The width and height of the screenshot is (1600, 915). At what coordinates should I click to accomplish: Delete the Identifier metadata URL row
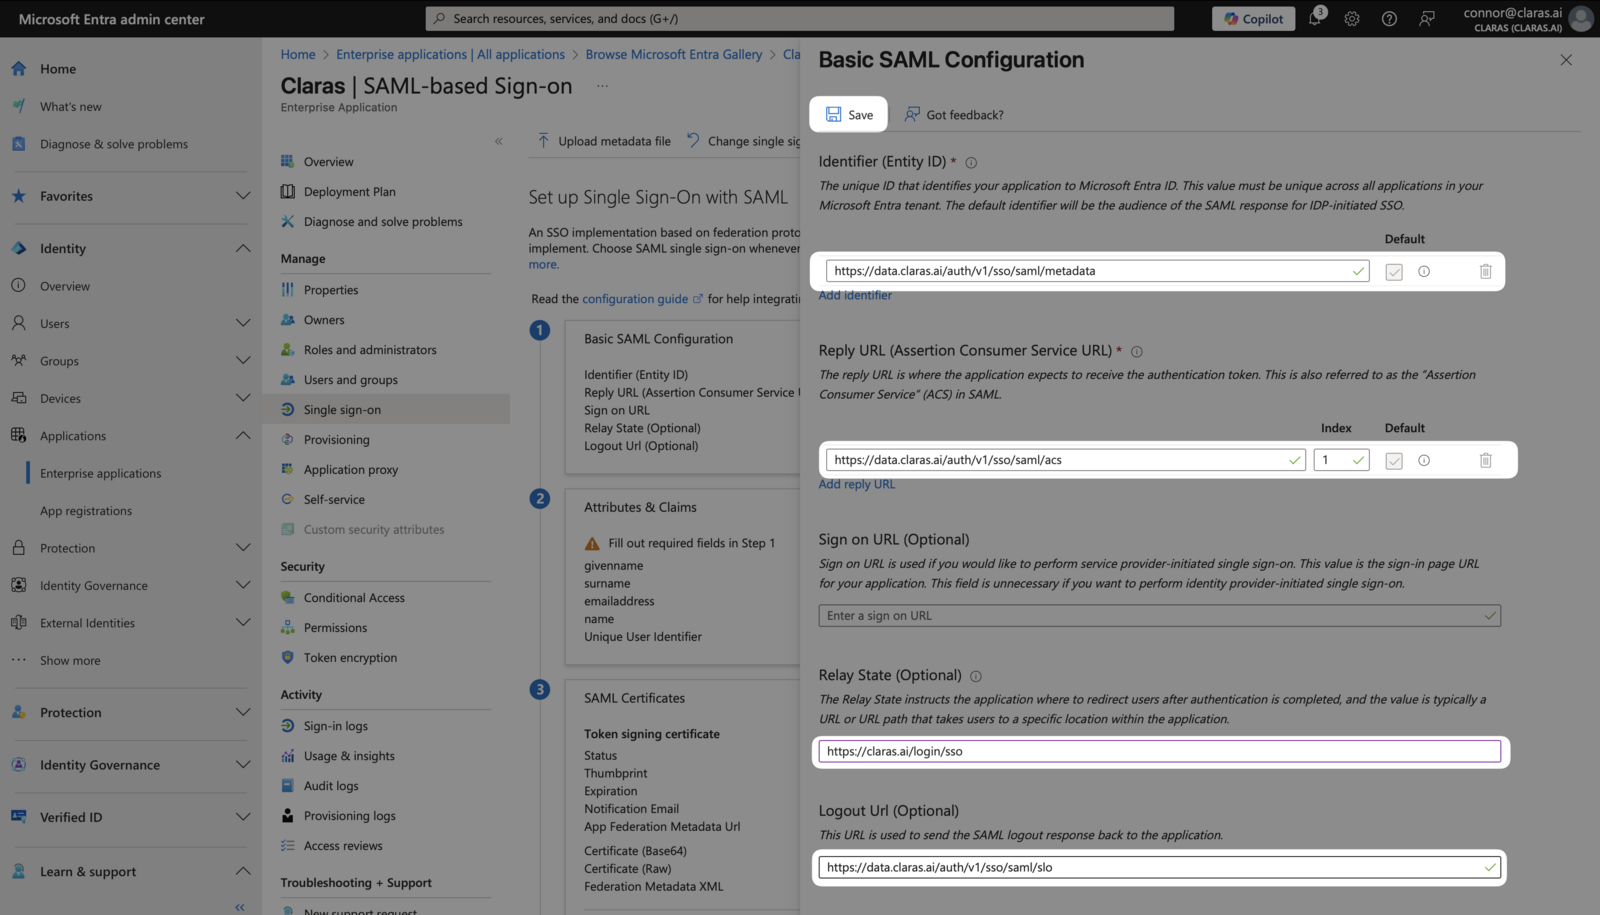pyautogui.click(x=1485, y=271)
